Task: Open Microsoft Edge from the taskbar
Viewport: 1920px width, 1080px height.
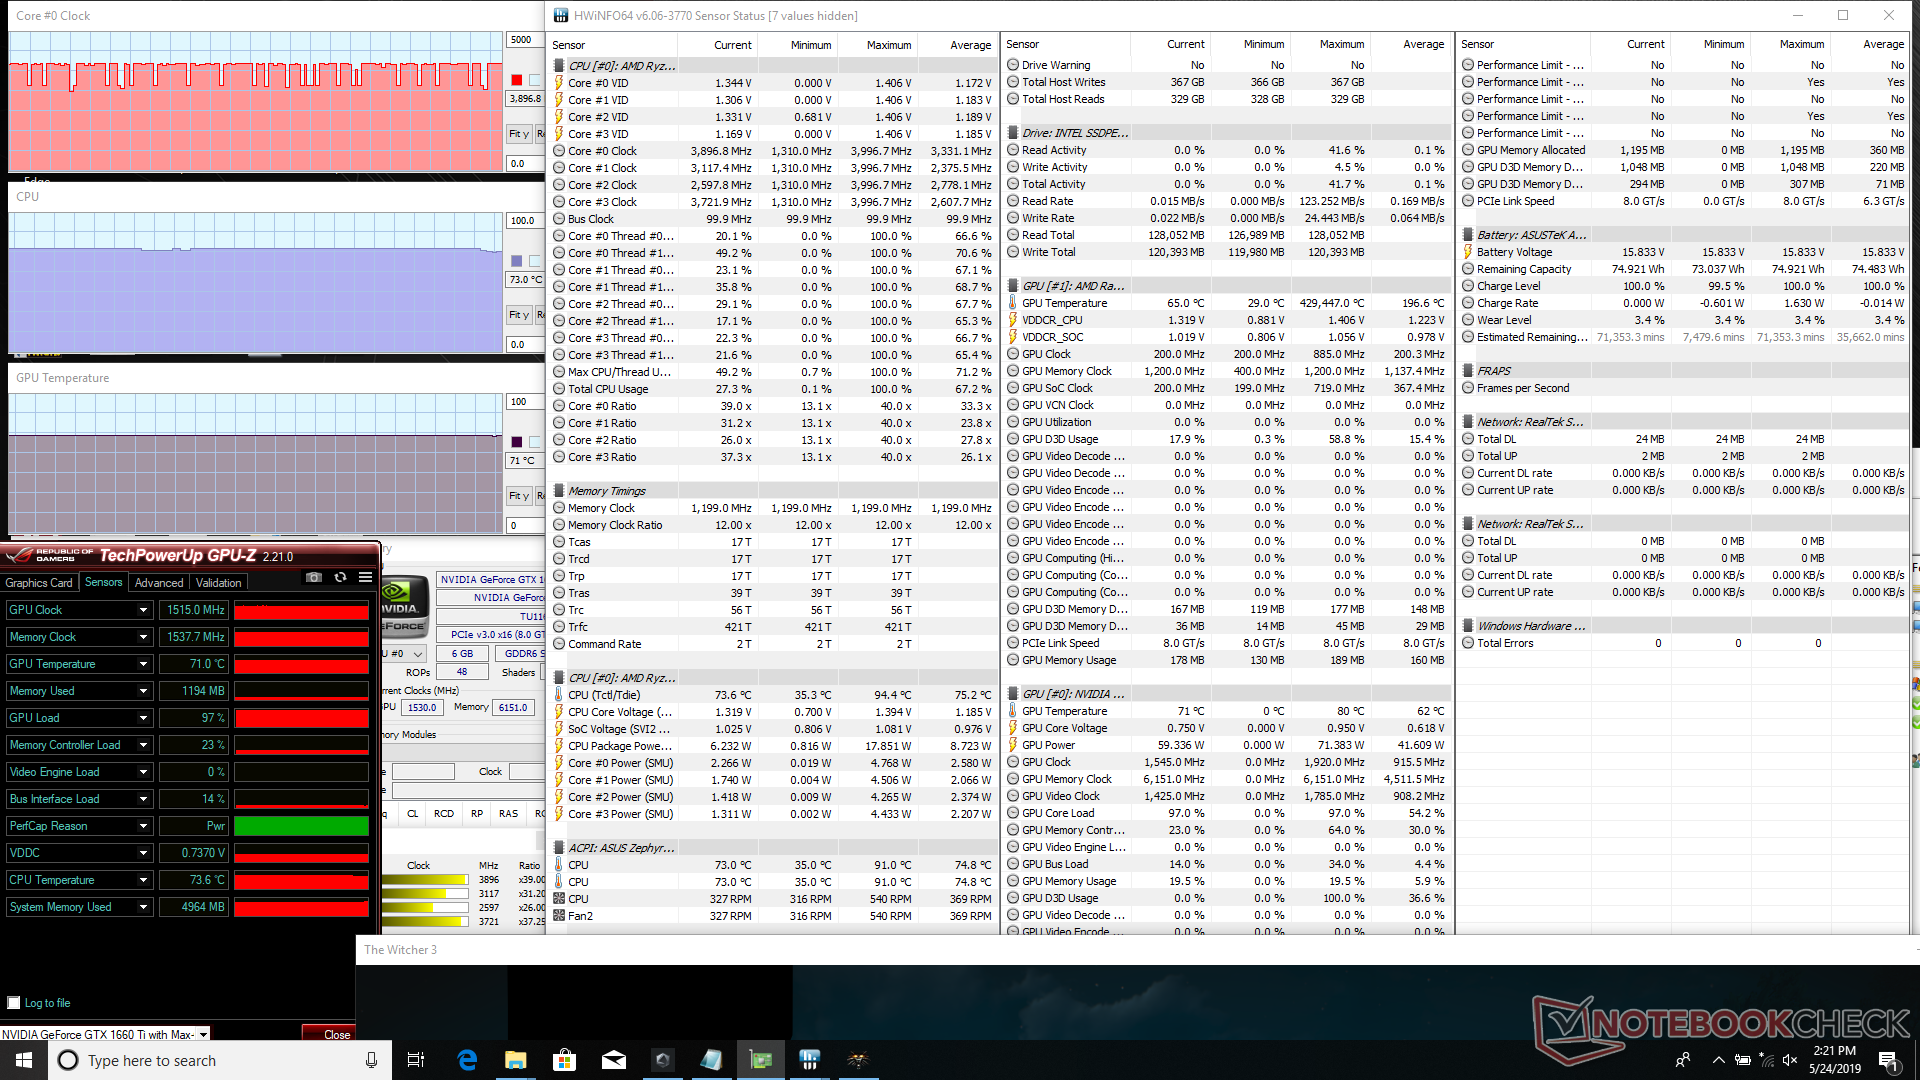Action: point(467,1060)
